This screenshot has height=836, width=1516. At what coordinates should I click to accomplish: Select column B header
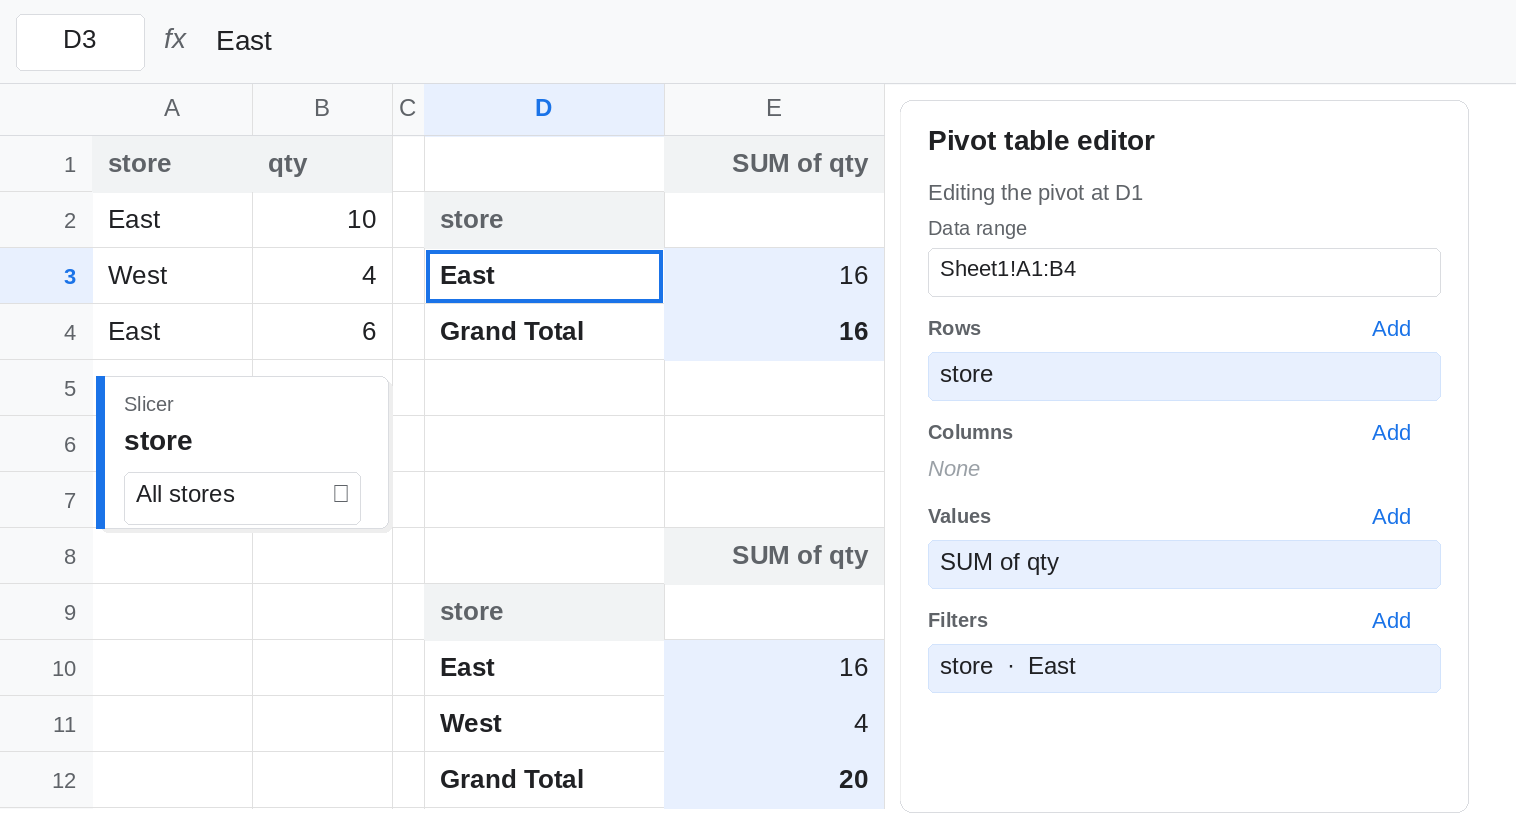coord(322,109)
